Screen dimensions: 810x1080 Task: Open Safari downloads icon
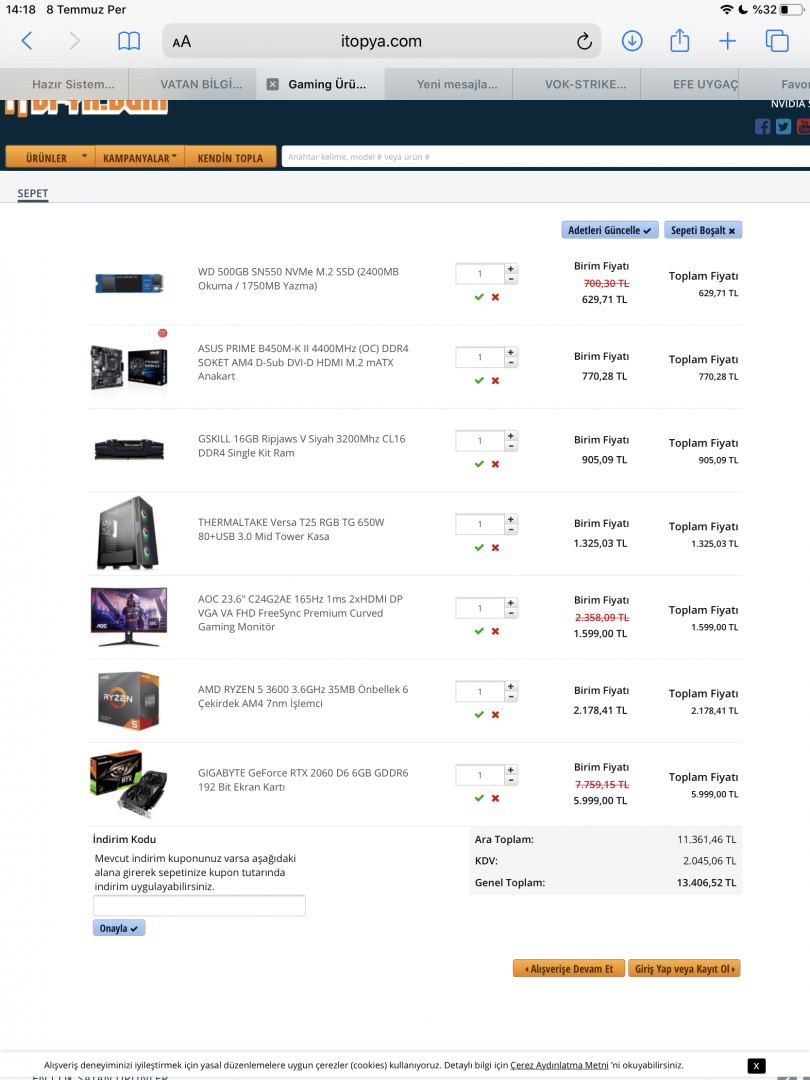(632, 41)
